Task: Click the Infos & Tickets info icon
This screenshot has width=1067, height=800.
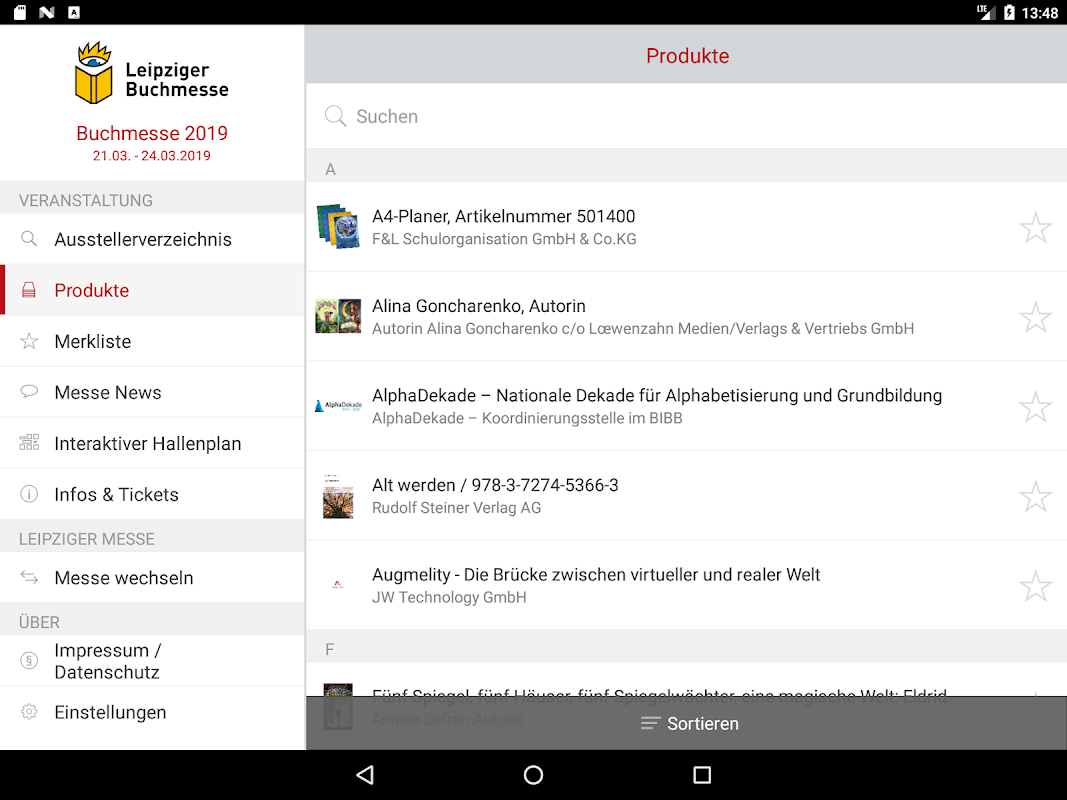Action: click(x=29, y=494)
